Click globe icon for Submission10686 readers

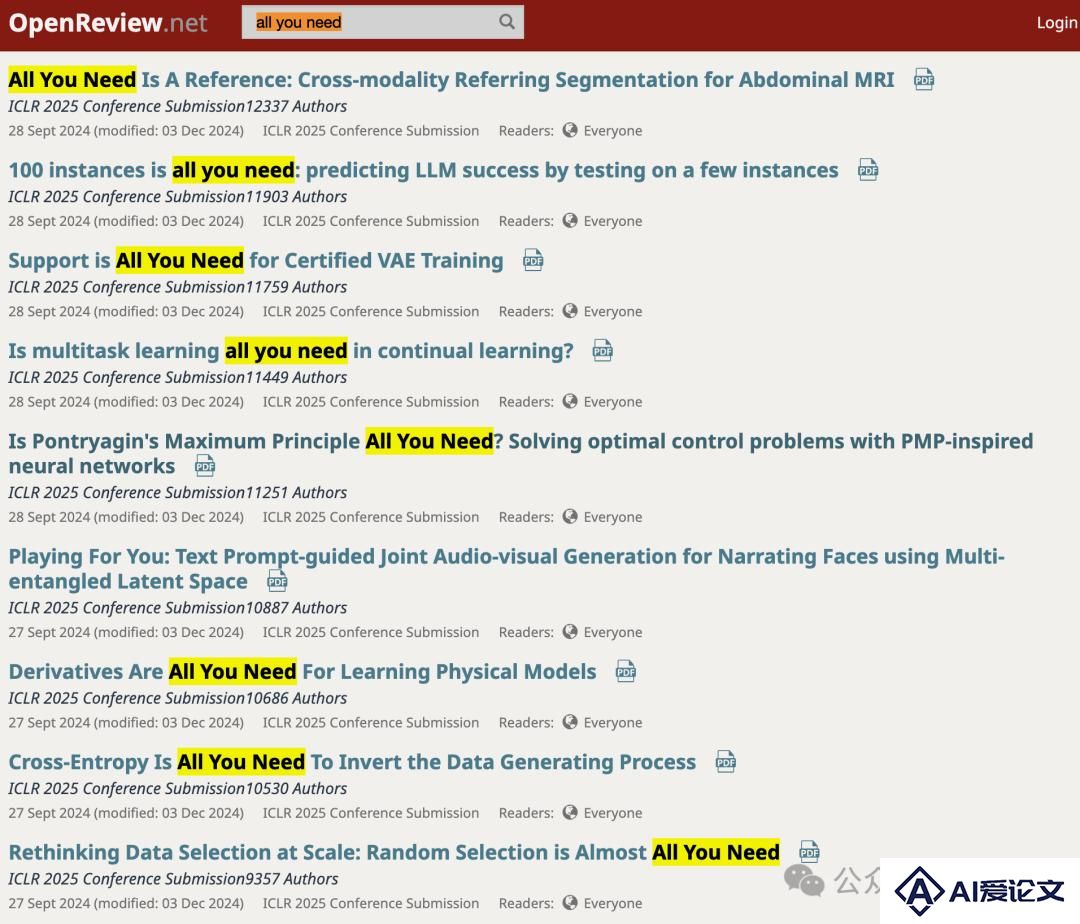click(x=570, y=722)
